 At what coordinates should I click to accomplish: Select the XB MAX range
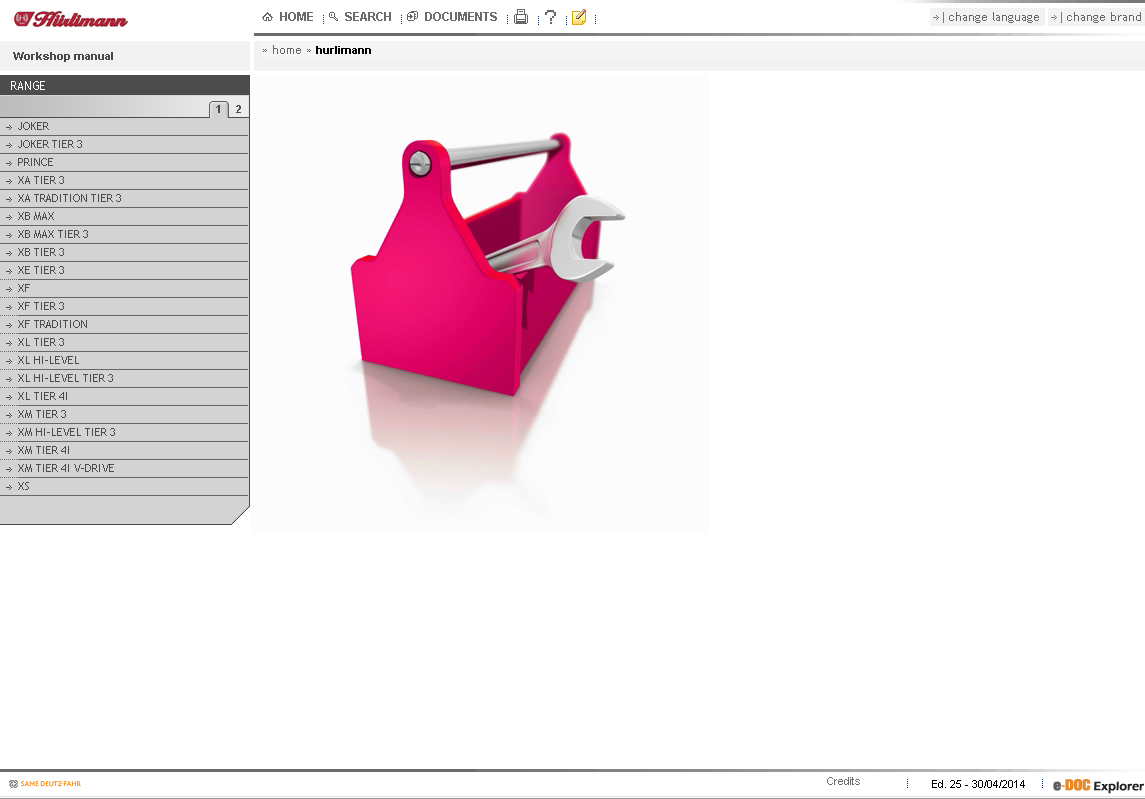[124, 216]
